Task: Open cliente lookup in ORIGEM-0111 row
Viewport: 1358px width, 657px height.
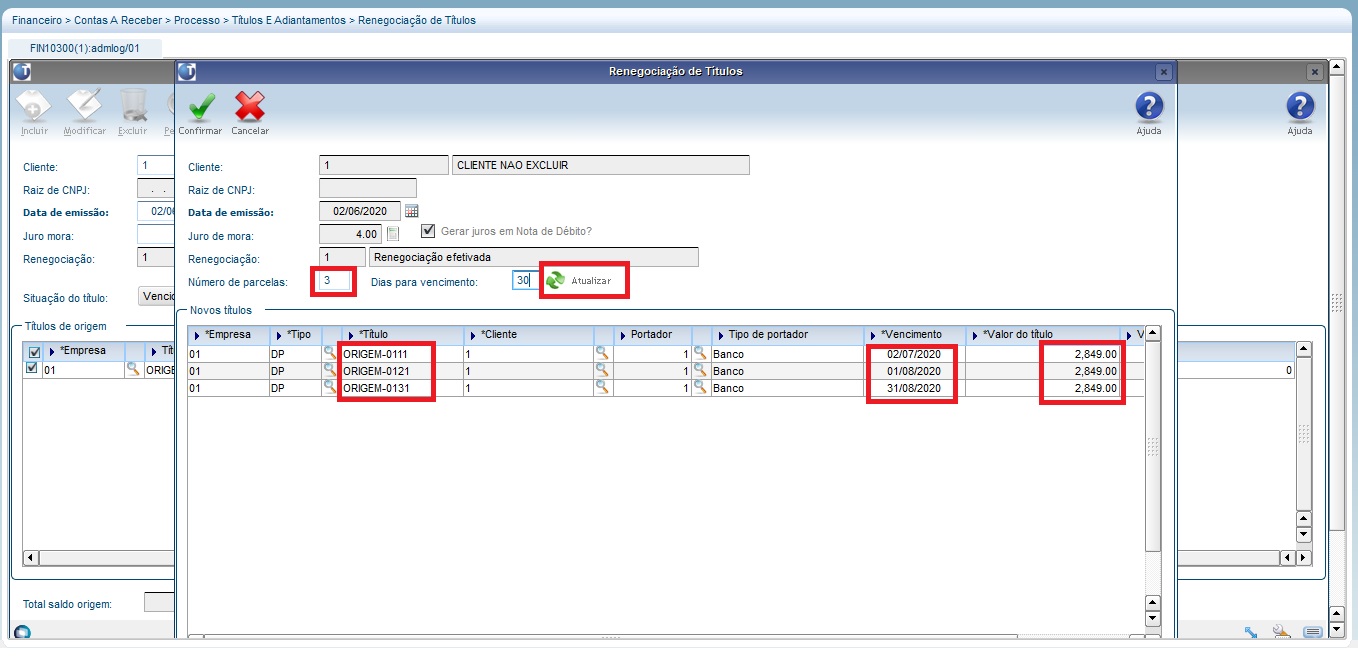Action: (602, 353)
